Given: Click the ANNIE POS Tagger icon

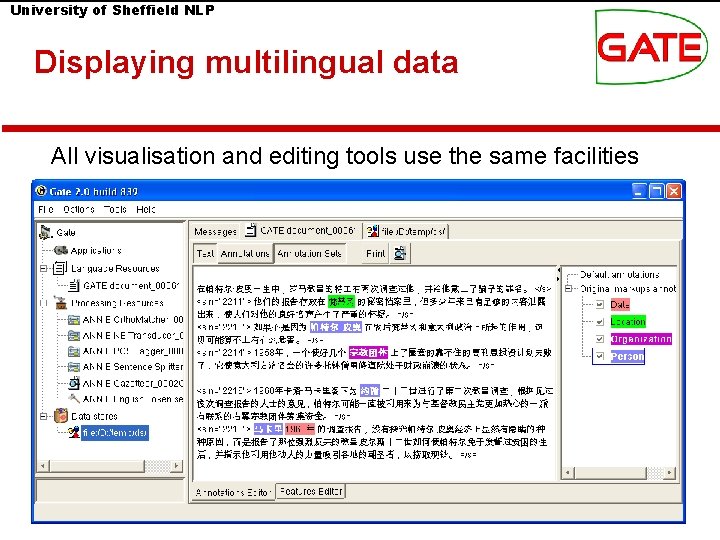Looking at the screenshot, I should coord(73,352).
